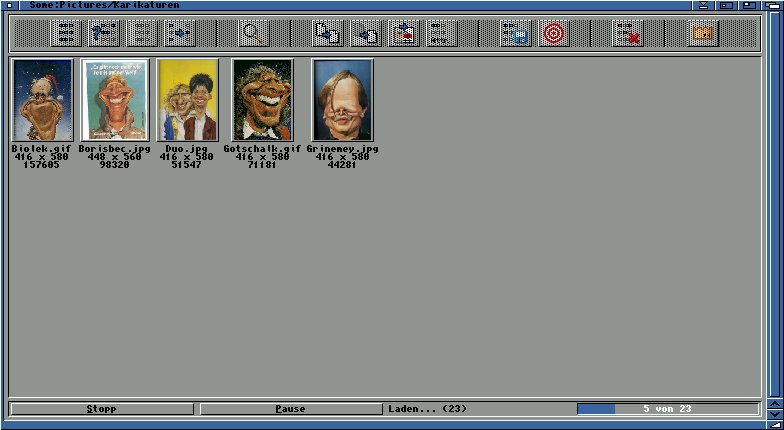Click the window close gadget in title bar
784x430 pixels.
[9, 5]
